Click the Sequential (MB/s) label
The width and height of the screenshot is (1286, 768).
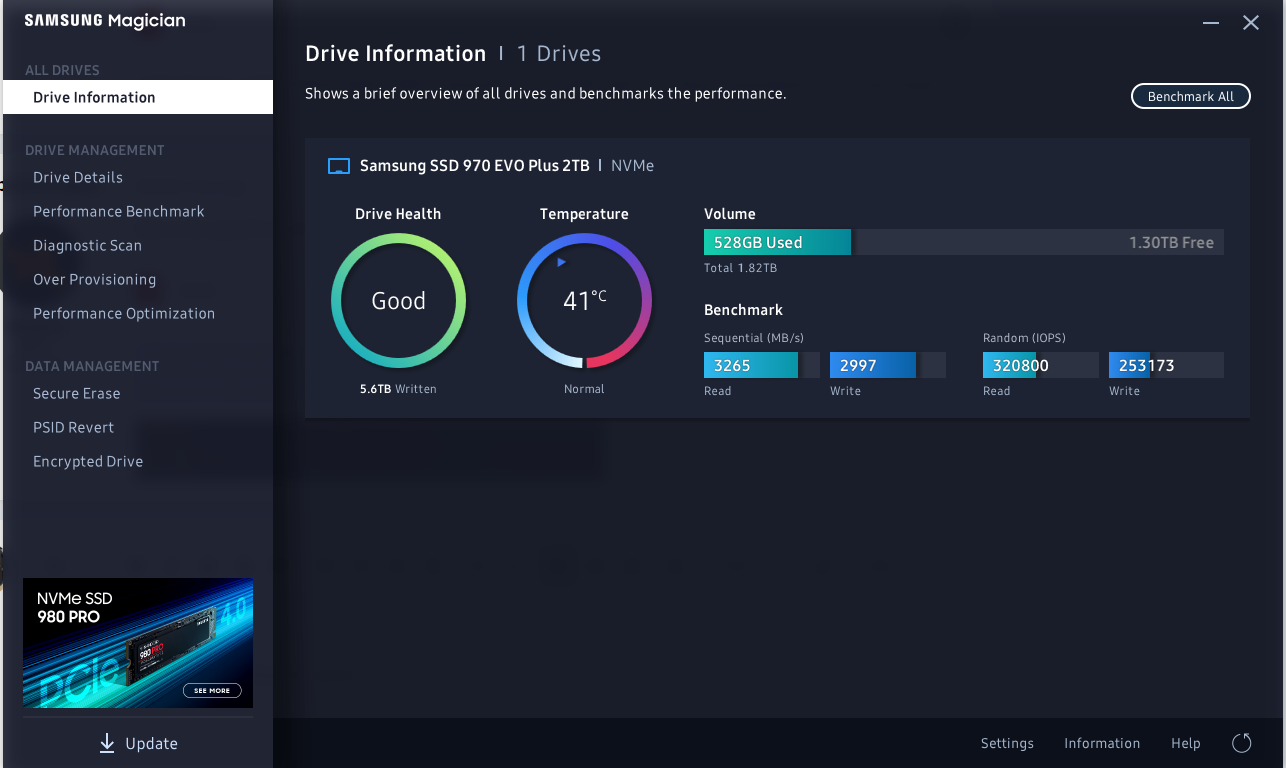click(756, 338)
